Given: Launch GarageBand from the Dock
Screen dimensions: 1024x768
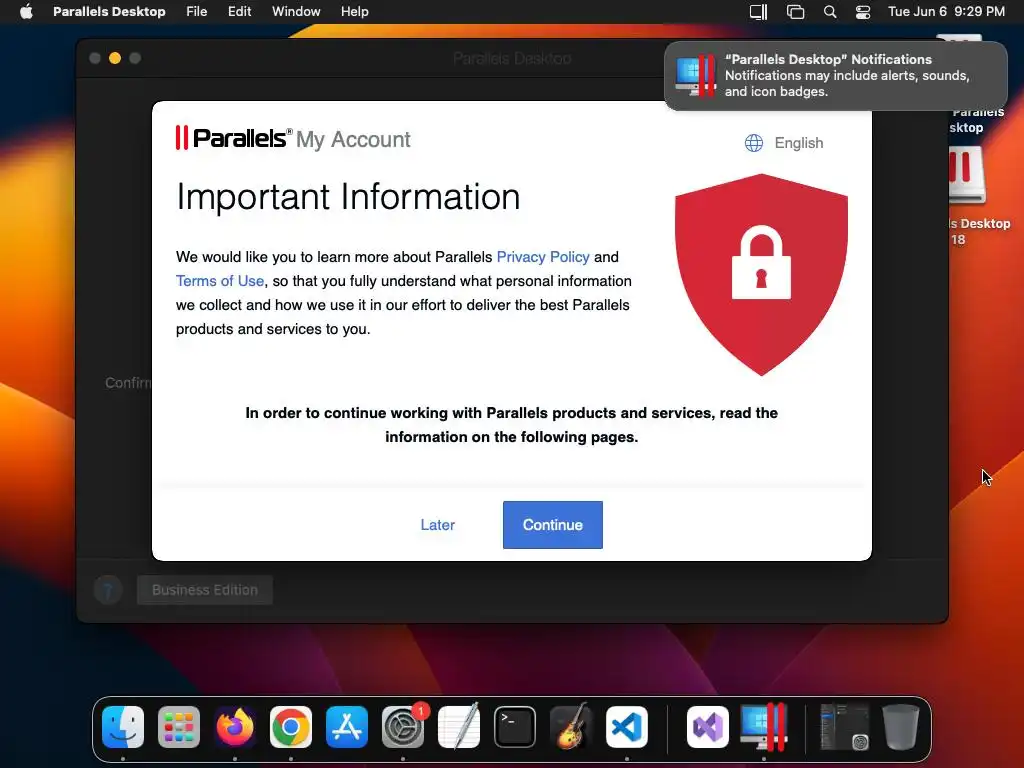Looking at the screenshot, I should tap(571, 727).
